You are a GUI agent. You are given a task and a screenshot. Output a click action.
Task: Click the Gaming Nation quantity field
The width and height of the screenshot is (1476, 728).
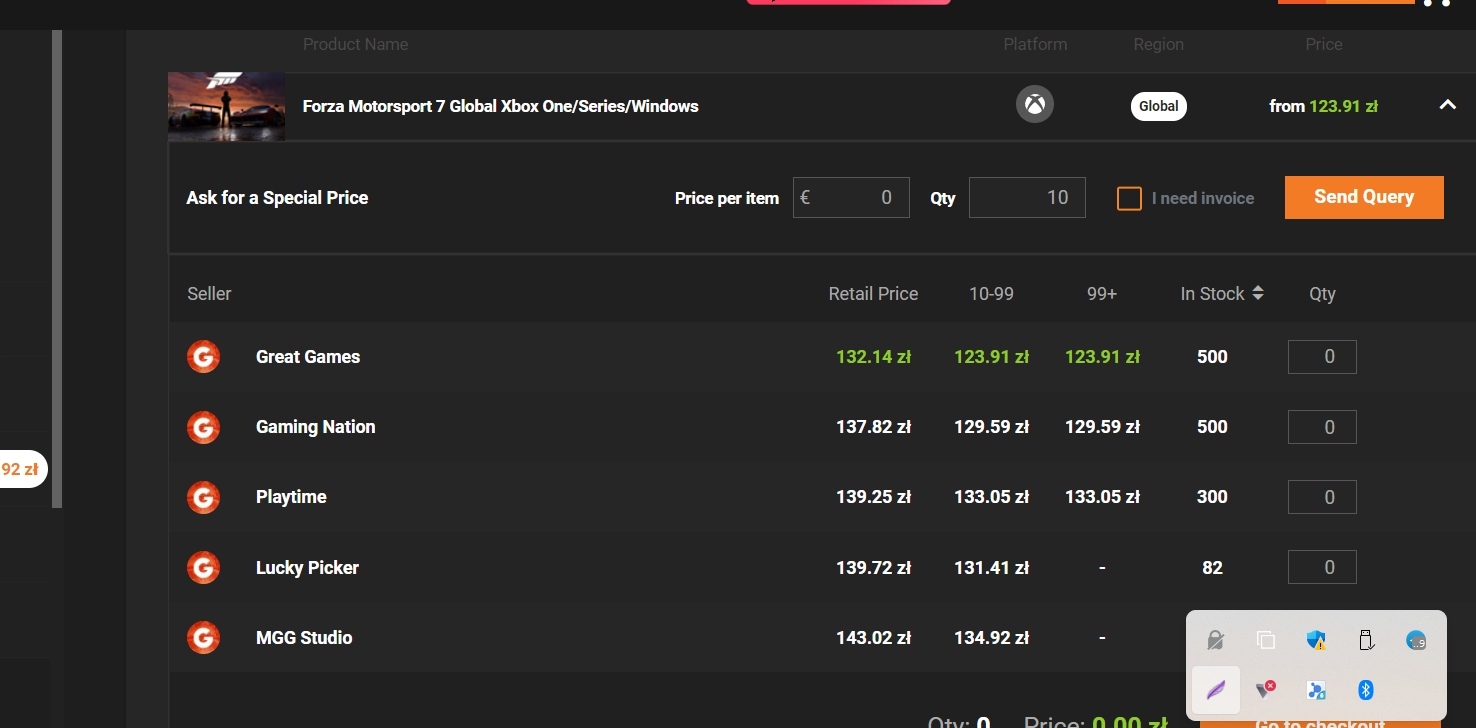click(1322, 427)
